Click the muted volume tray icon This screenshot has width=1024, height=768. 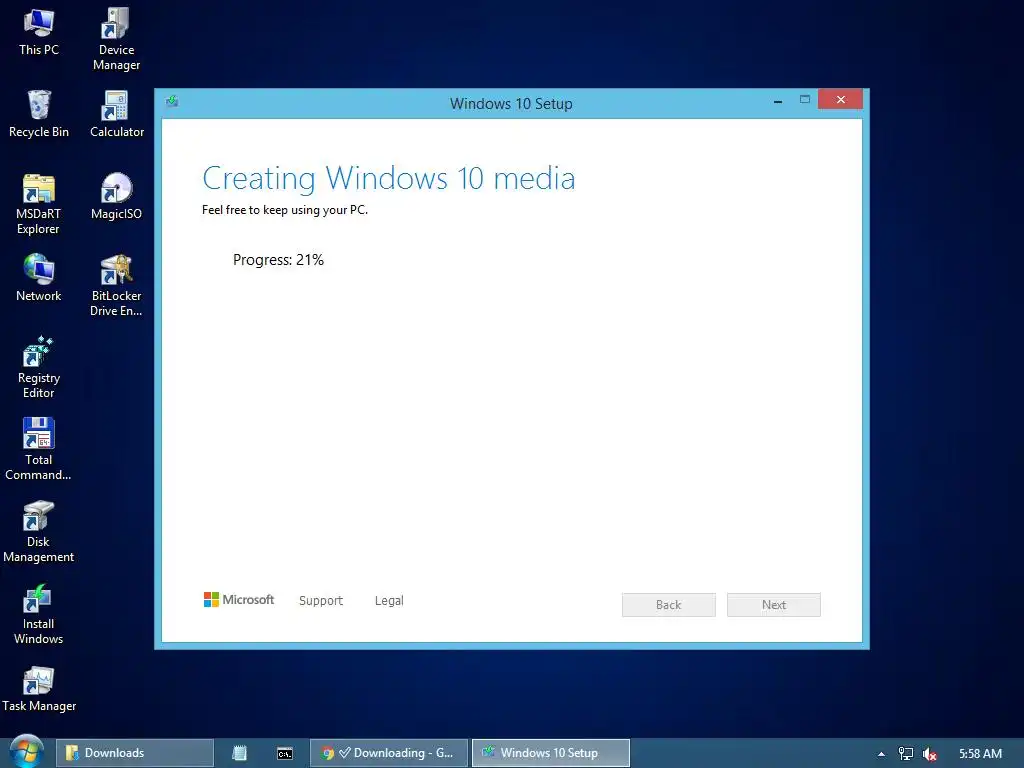929,754
